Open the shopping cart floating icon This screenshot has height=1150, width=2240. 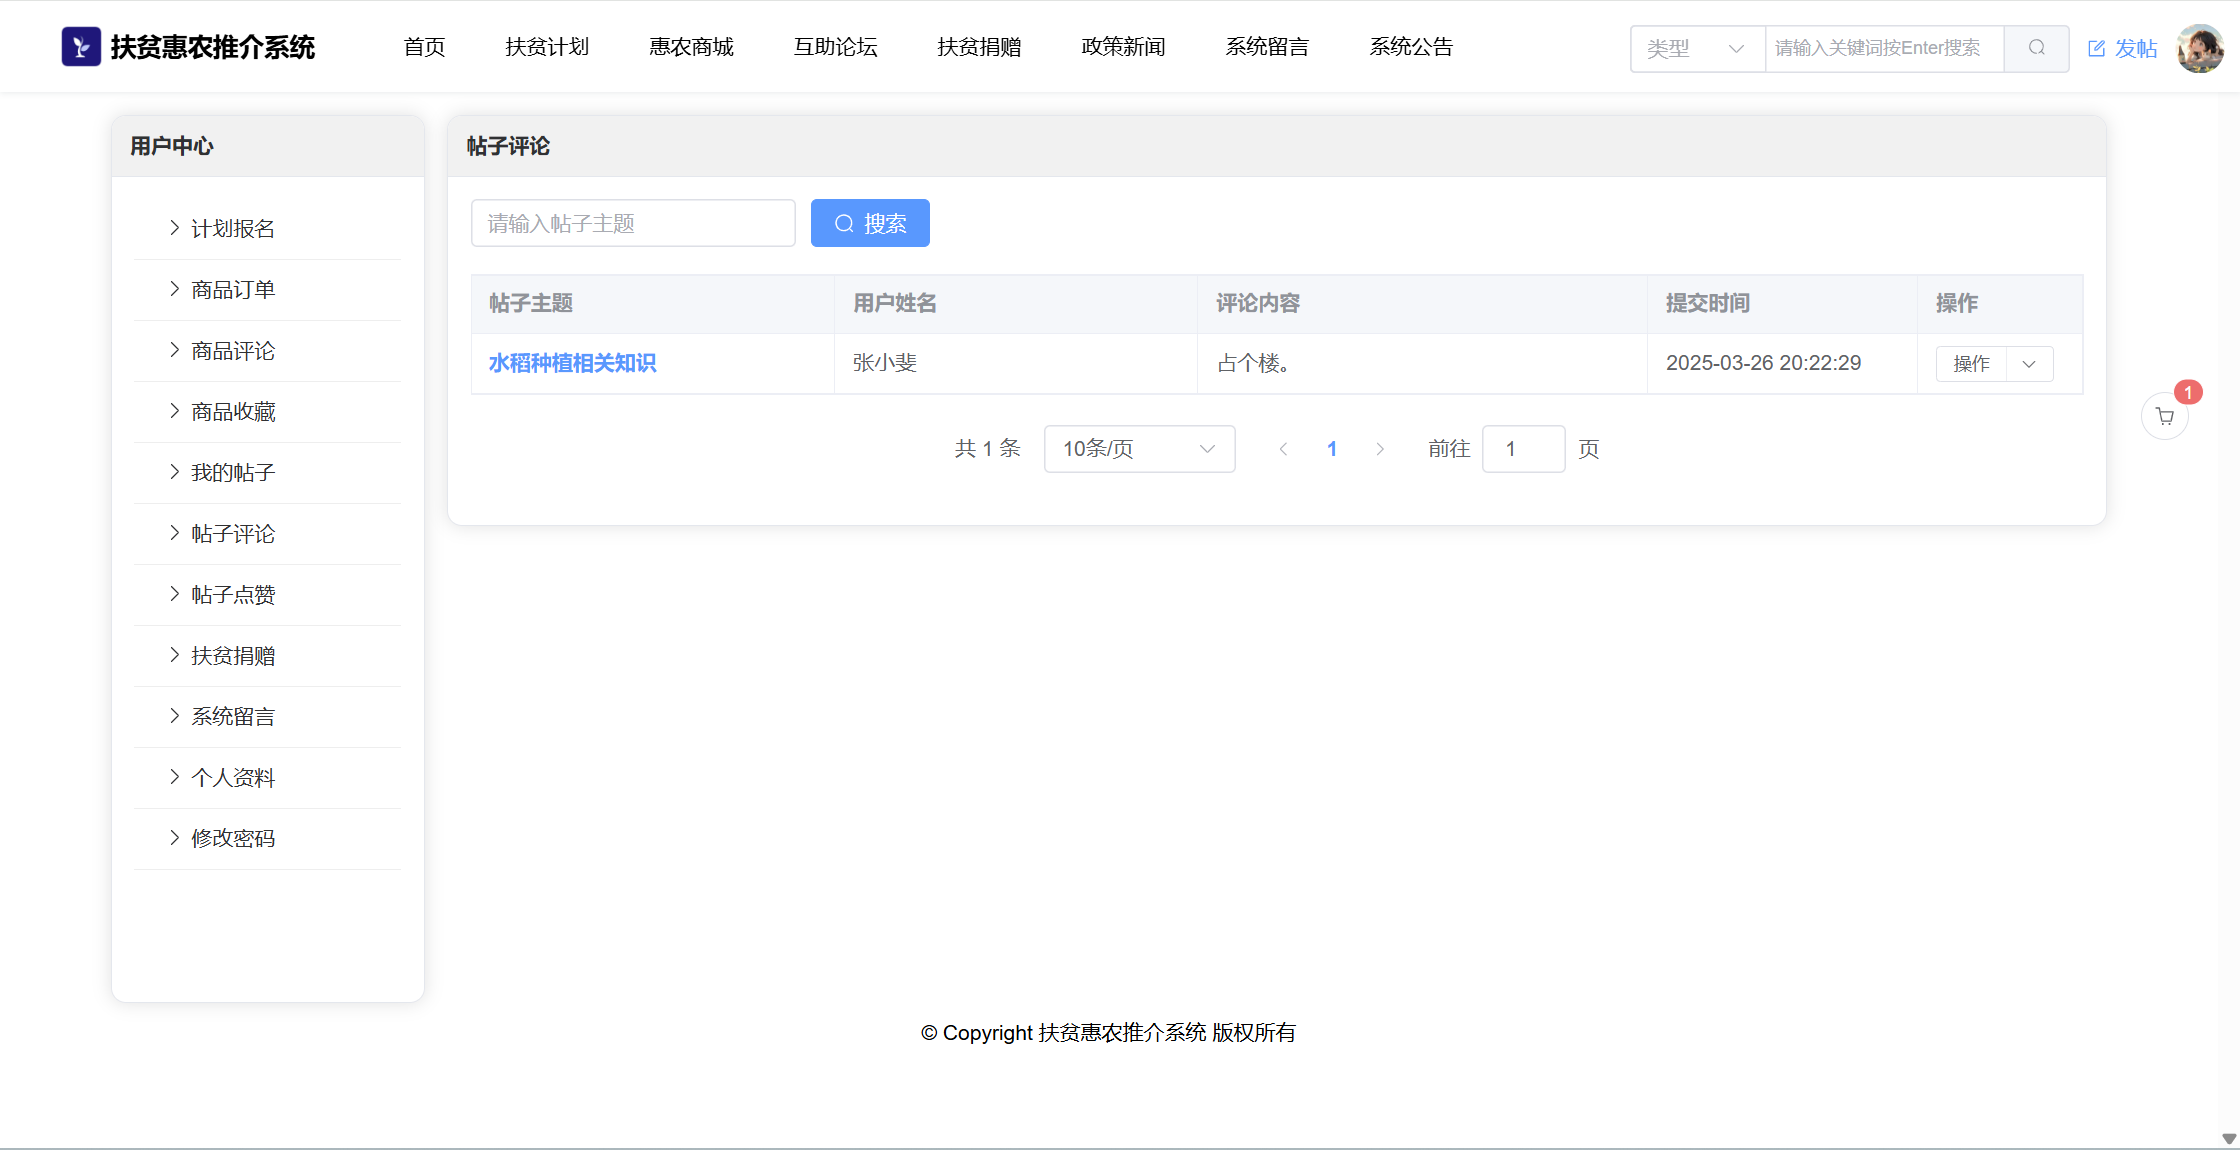[2165, 417]
